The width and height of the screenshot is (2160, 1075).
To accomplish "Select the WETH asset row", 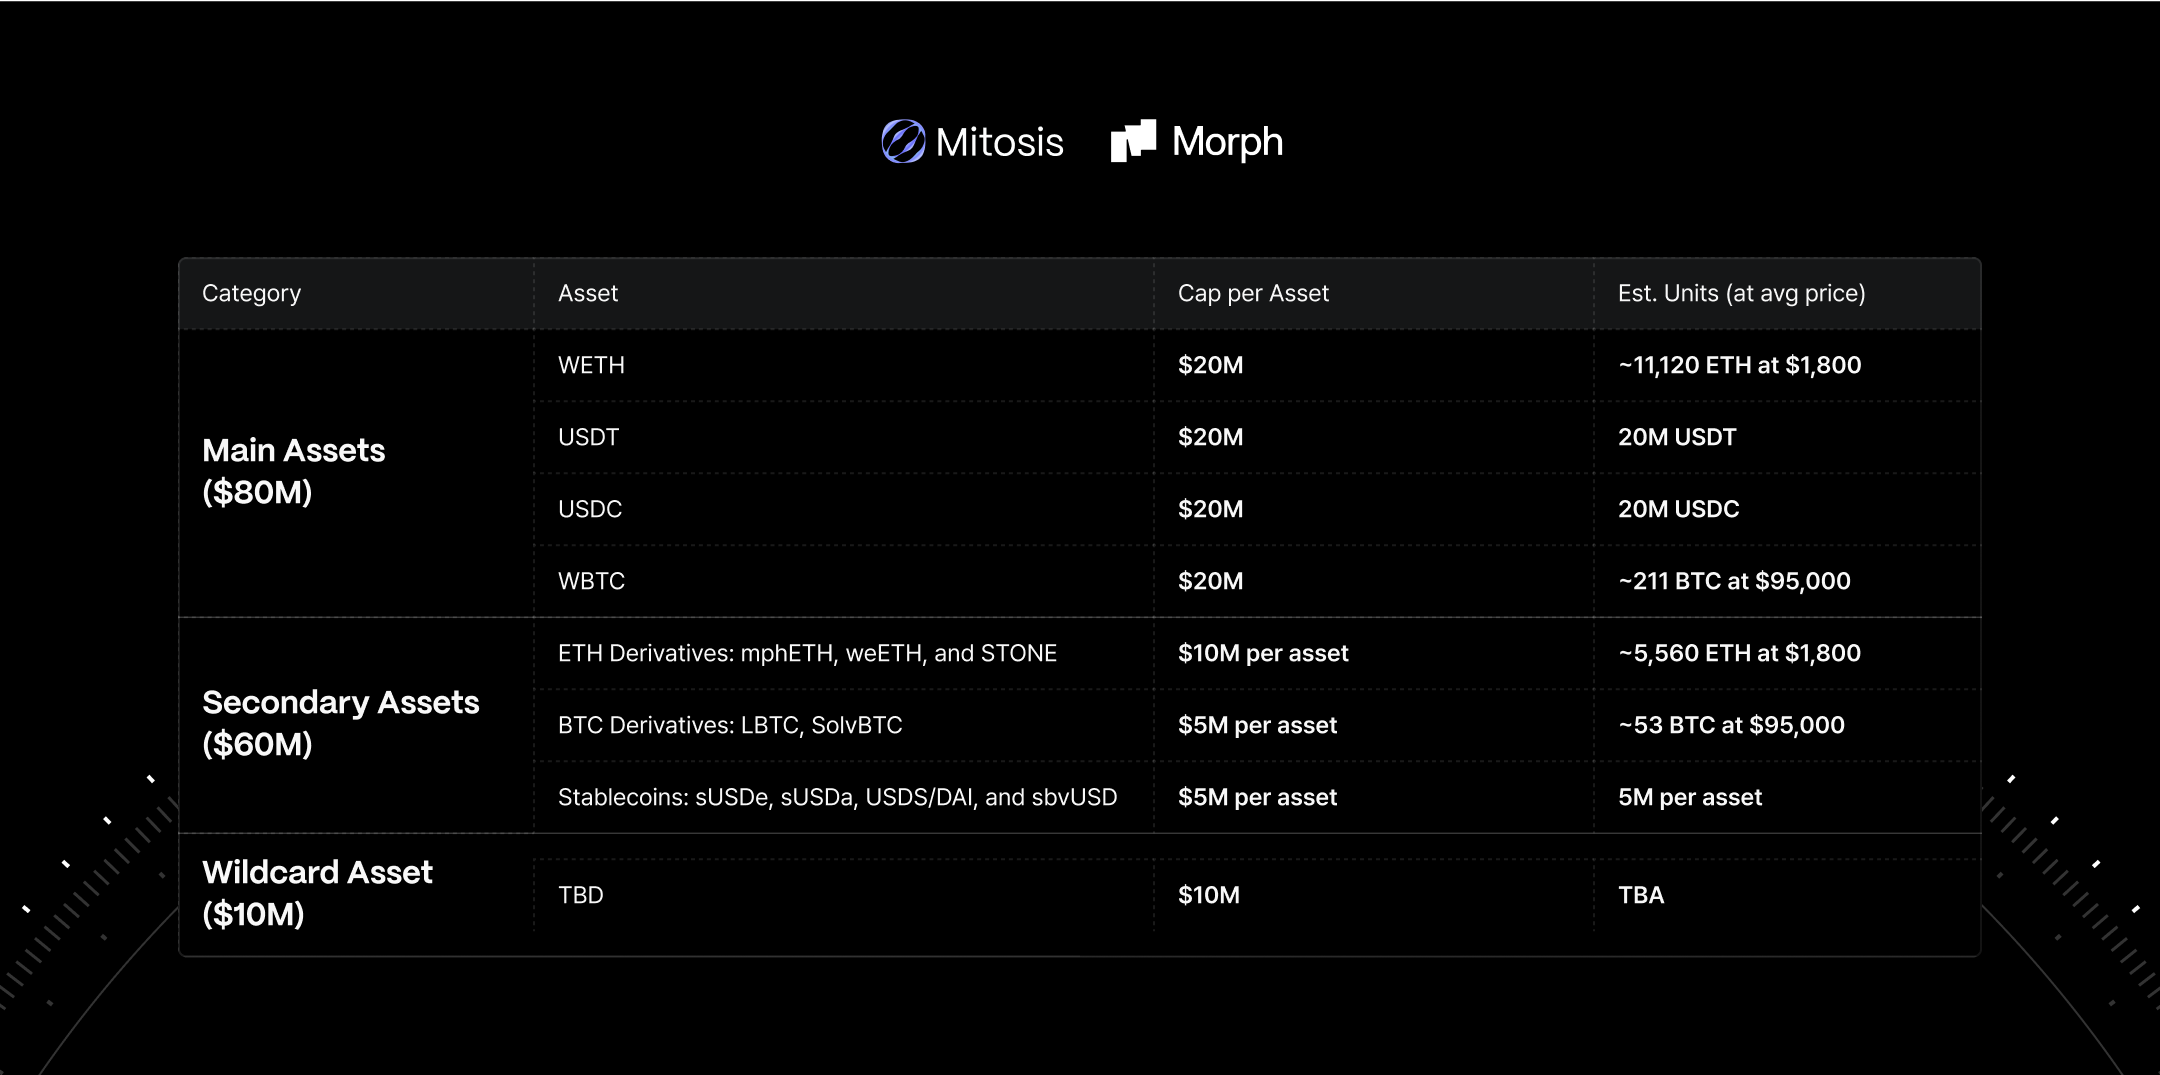I will tap(1257, 365).
